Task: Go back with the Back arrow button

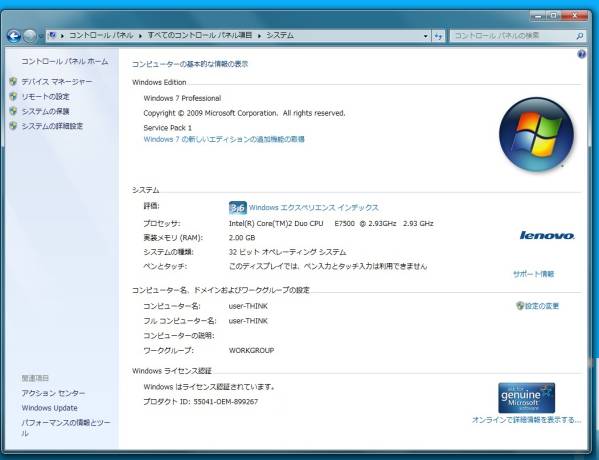Action: click(x=14, y=36)
